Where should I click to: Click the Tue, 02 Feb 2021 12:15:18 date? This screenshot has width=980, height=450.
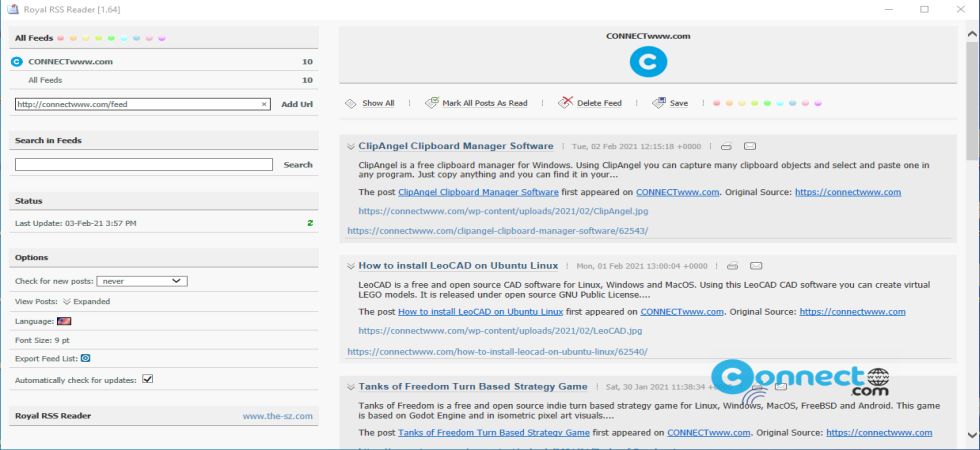tap(636, 147)
